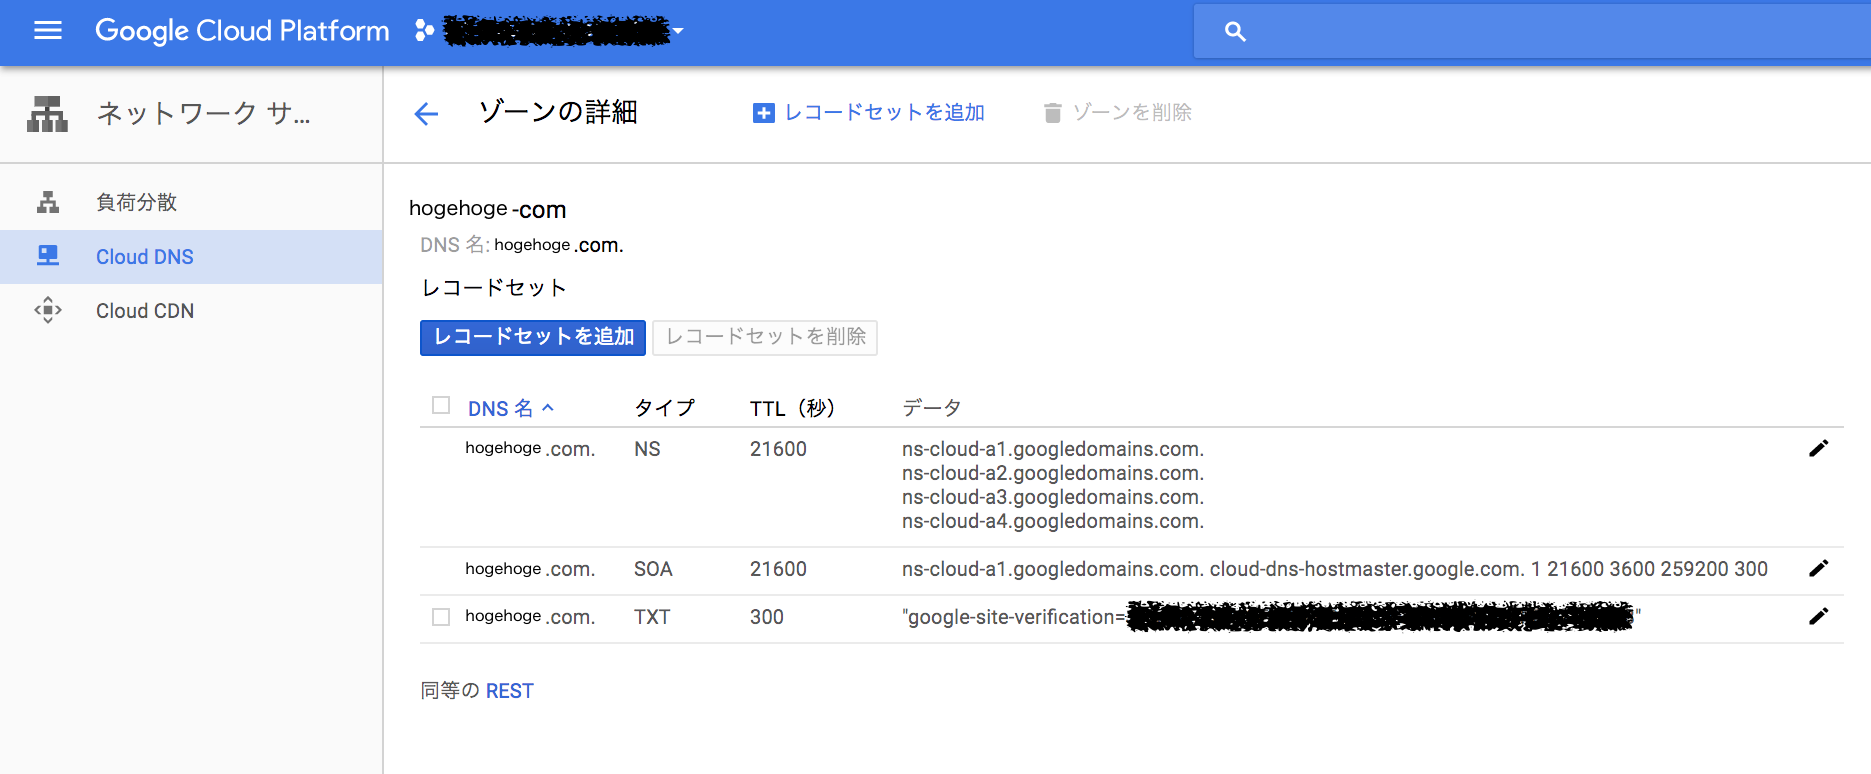Click the ゾーンの詳細 page title
This screenshot has width=1871, height=774.
558,112
